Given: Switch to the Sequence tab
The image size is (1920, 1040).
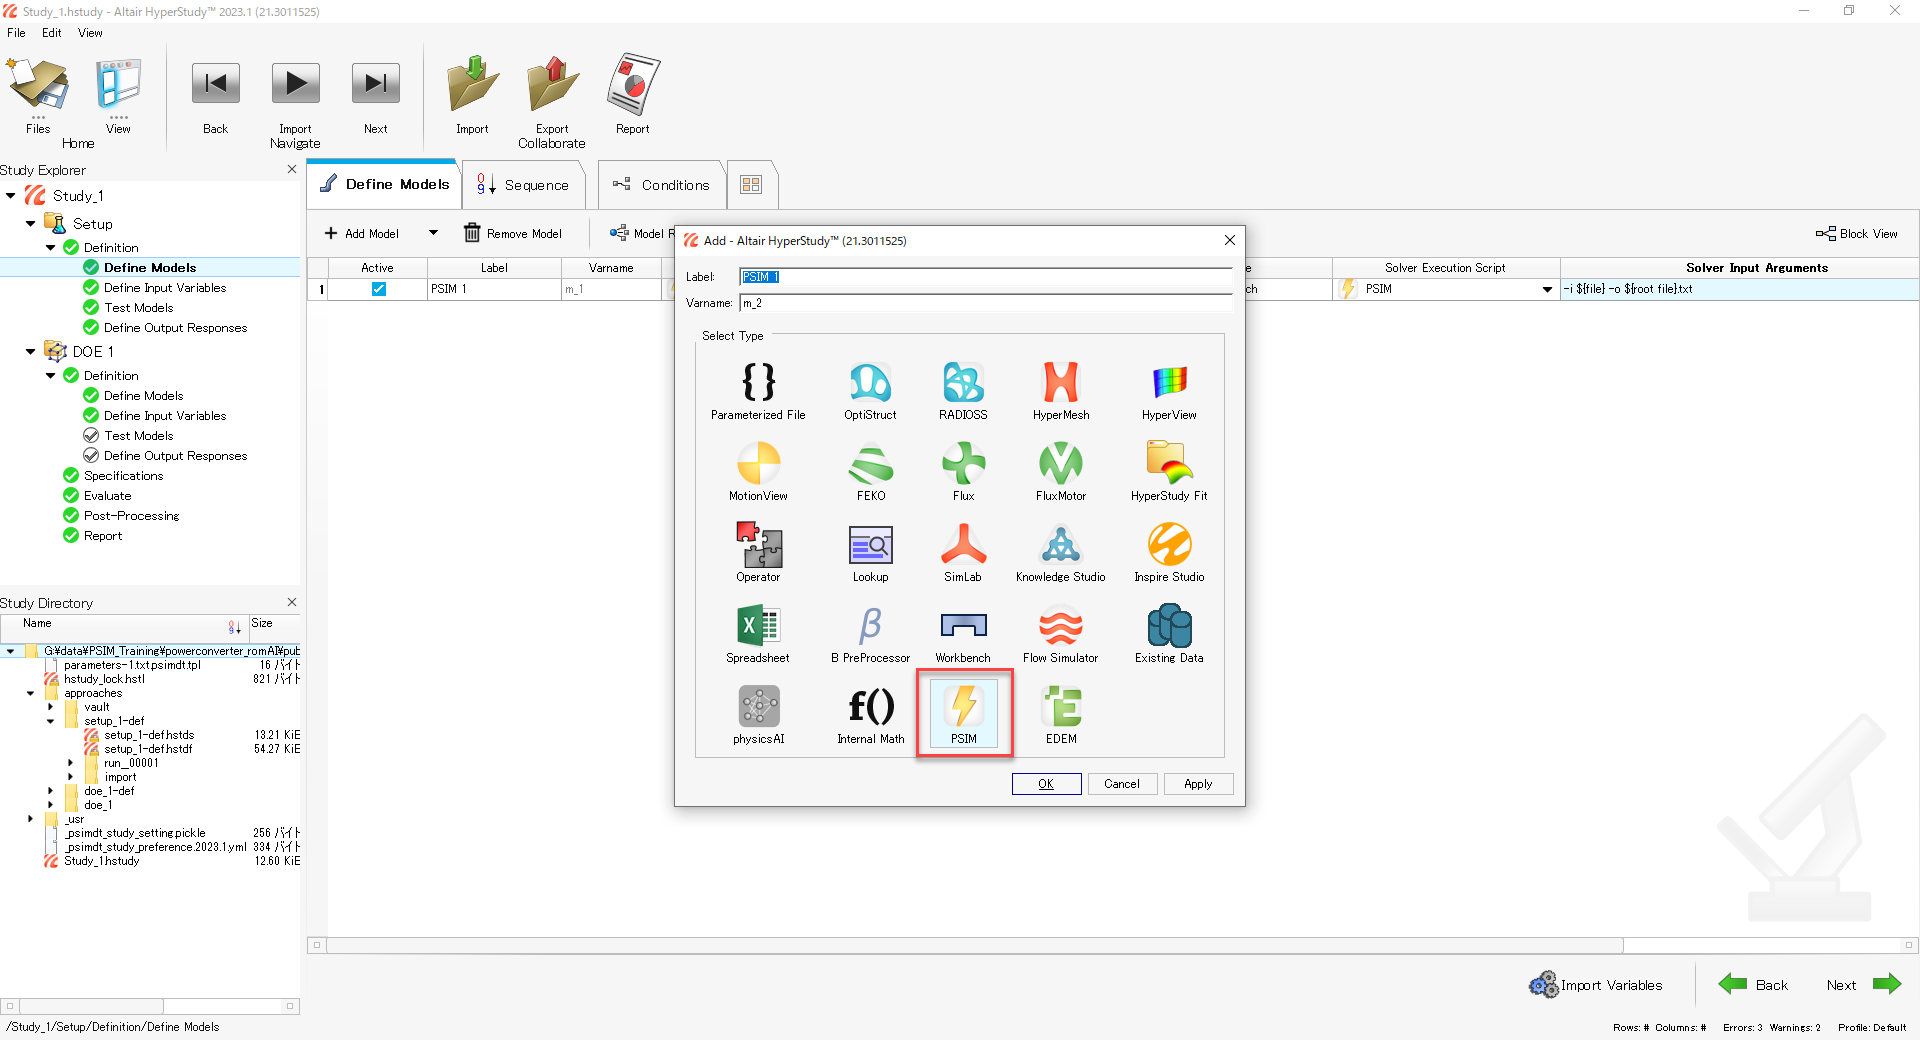Looking at the screenshot, I should click(522, 185).
